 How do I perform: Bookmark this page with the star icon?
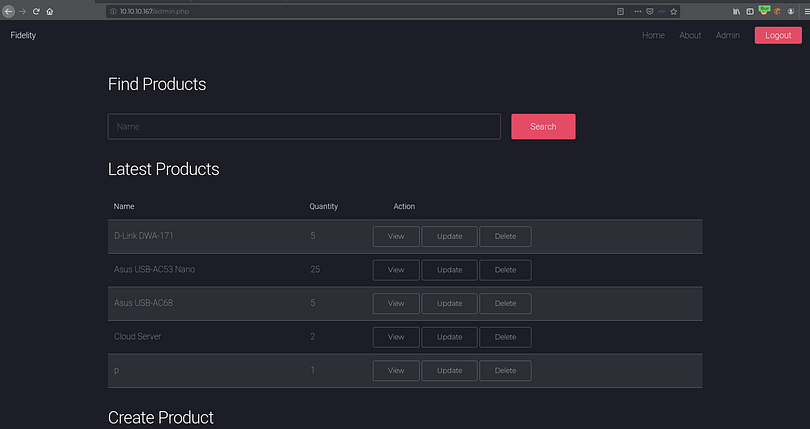[674, 11]
